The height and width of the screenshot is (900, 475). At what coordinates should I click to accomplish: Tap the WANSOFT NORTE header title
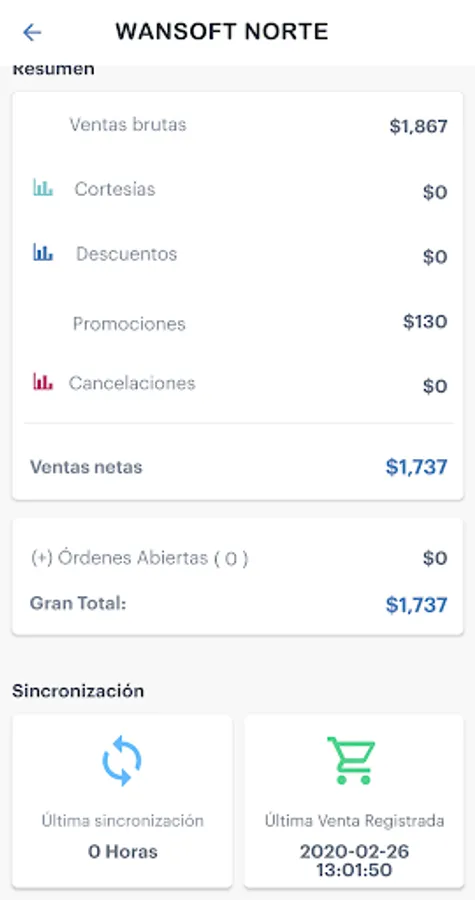click(x=222, y=32)
